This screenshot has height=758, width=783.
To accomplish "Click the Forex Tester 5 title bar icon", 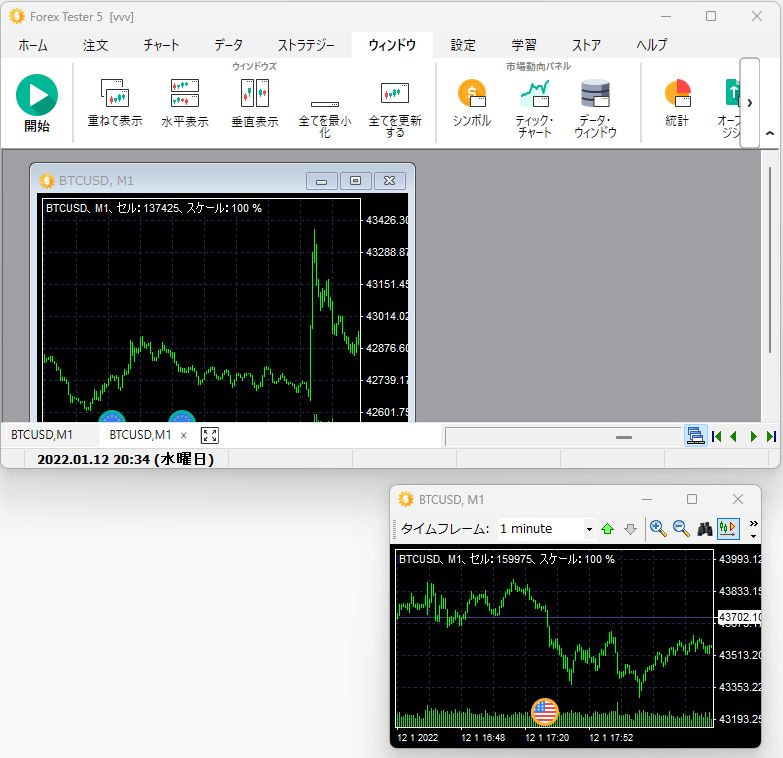I will pyautogui.click(x=16, y=16).
